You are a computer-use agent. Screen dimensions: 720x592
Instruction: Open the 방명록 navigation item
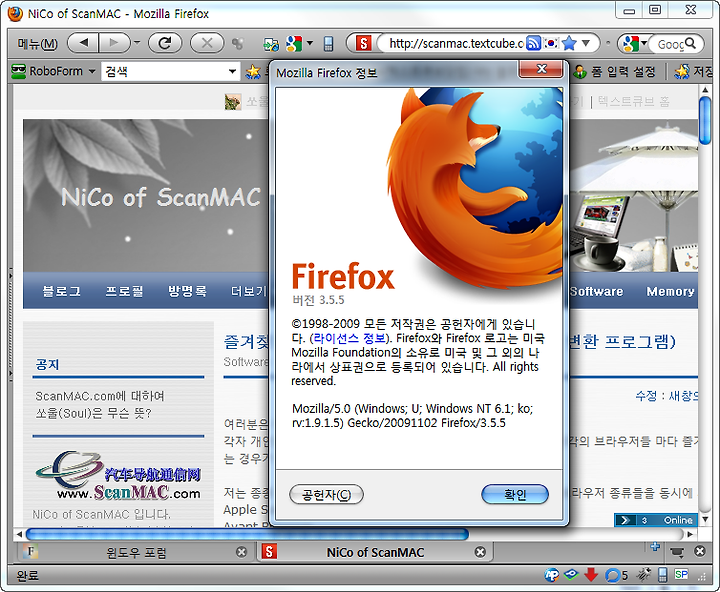(x=187, y=291)
